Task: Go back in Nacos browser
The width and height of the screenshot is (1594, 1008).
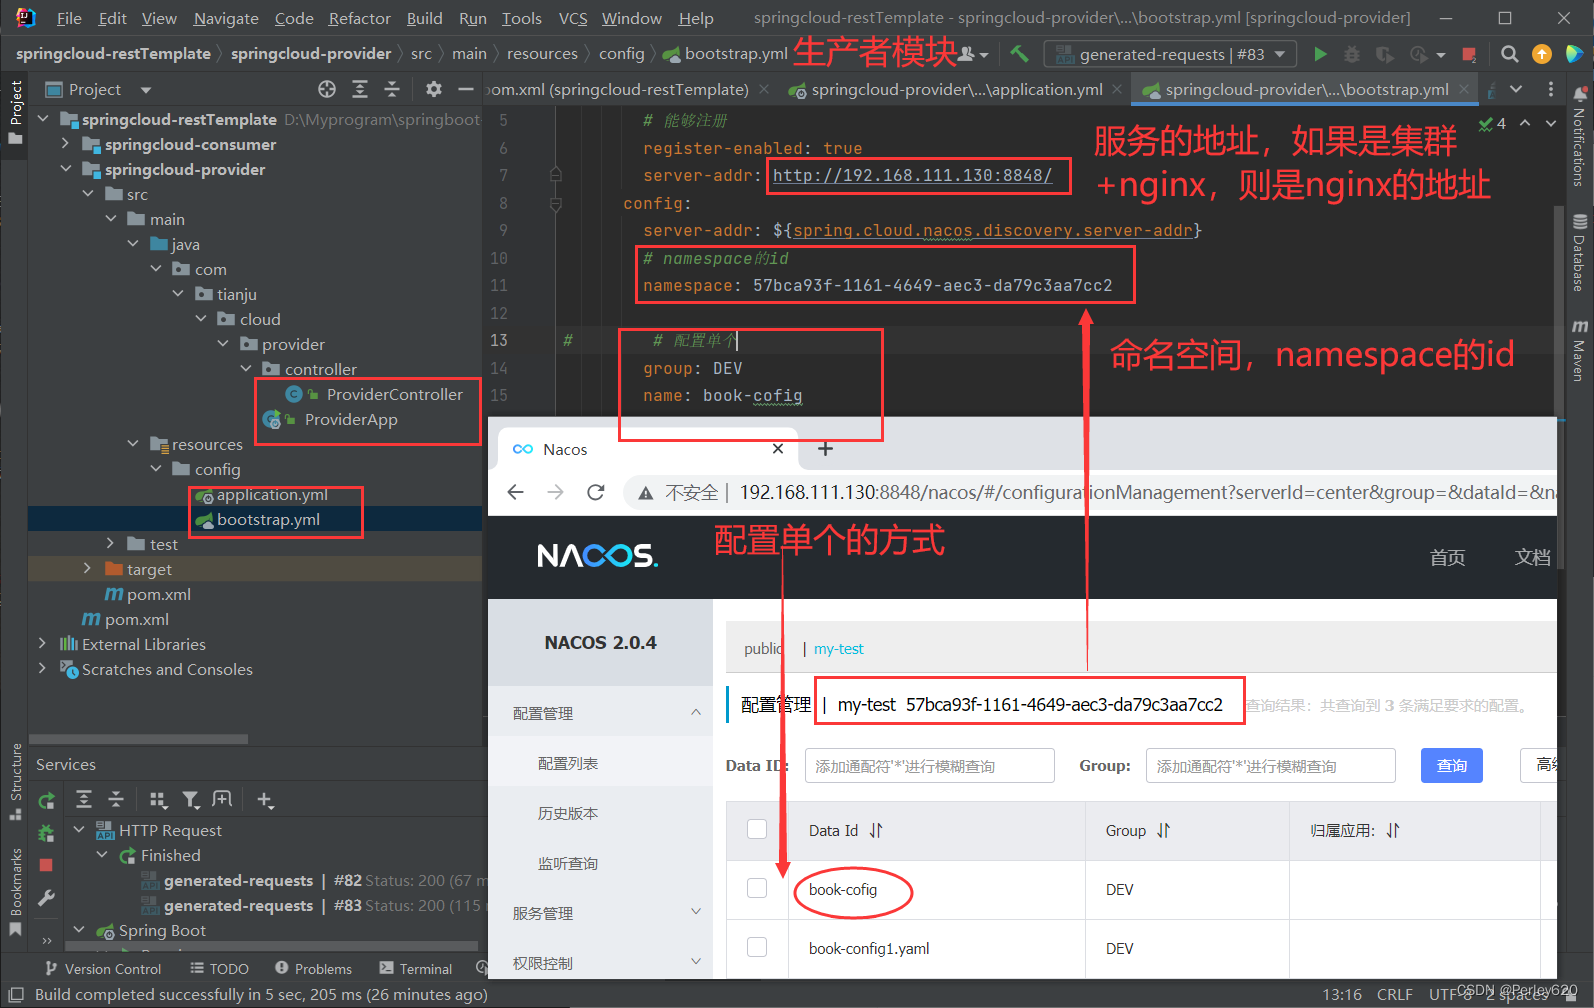Action: point(516,492)
